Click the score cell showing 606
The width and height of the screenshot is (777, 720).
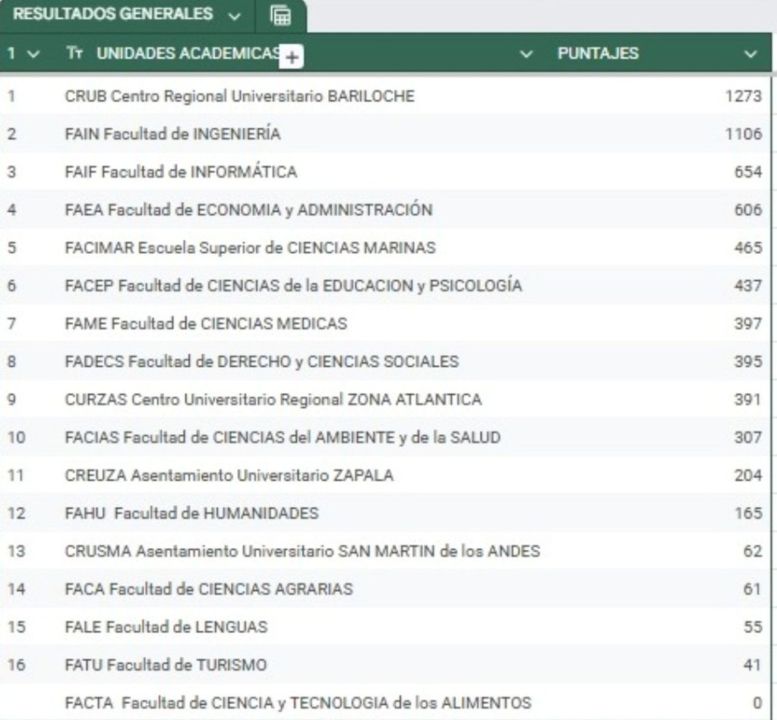coord(747,210)
